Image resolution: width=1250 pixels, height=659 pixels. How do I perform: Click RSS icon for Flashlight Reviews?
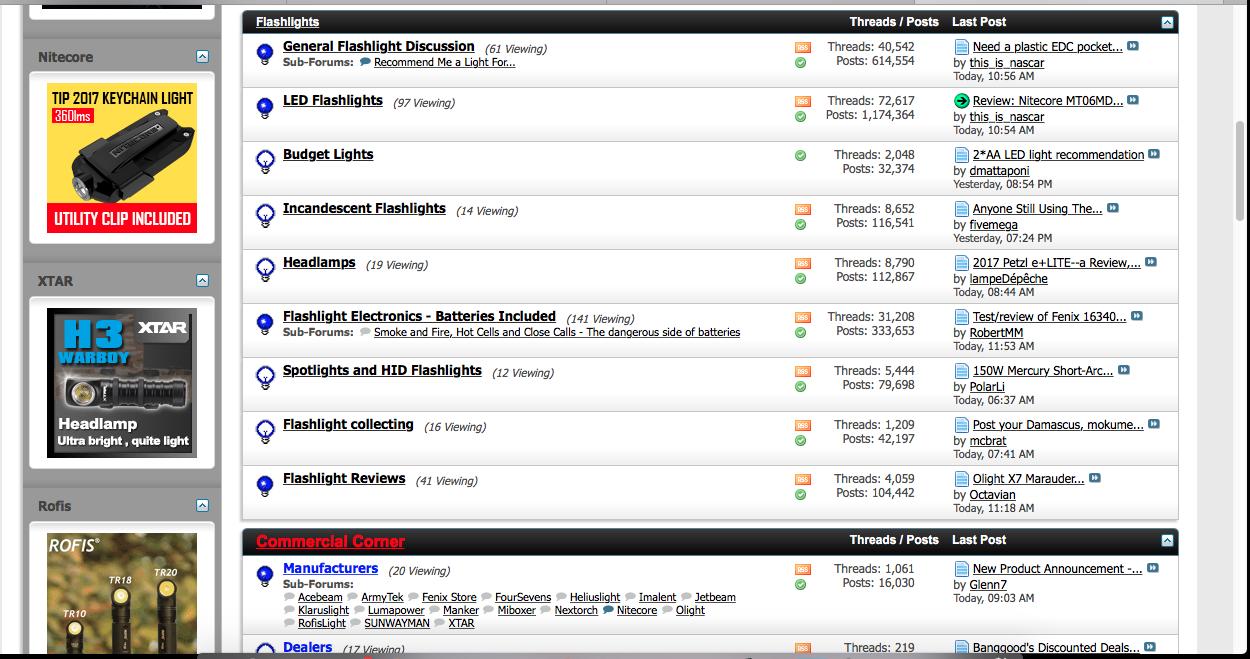[802, 479]
